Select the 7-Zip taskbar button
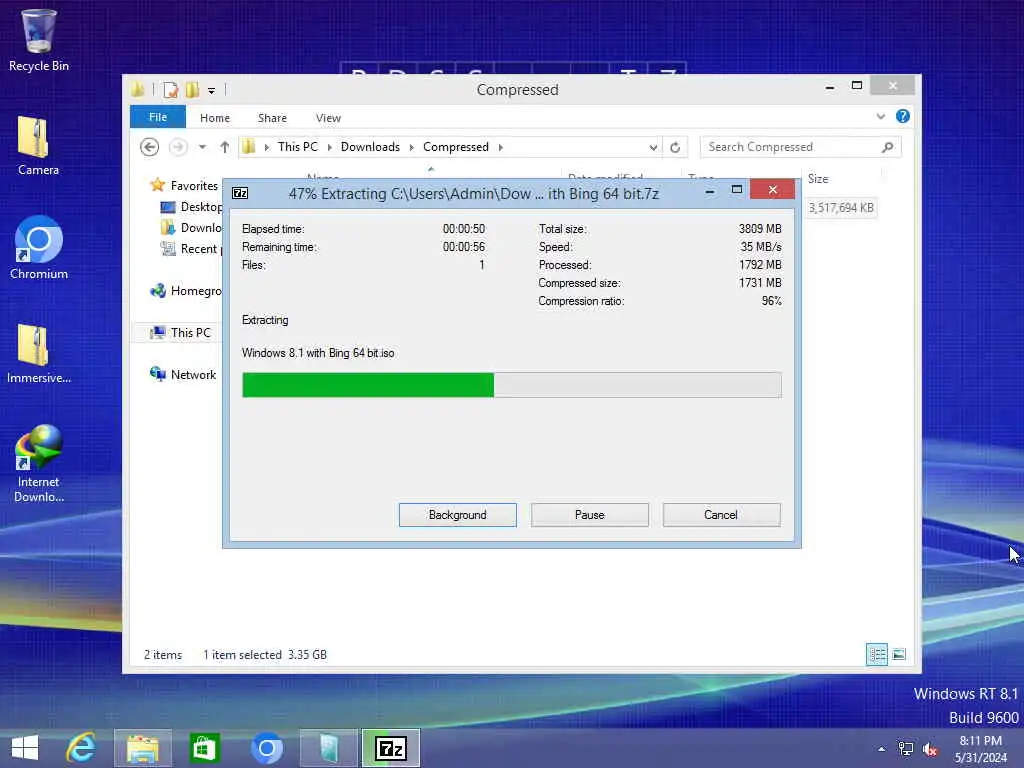Screen dimensions: 1024x768 (391, 748)
